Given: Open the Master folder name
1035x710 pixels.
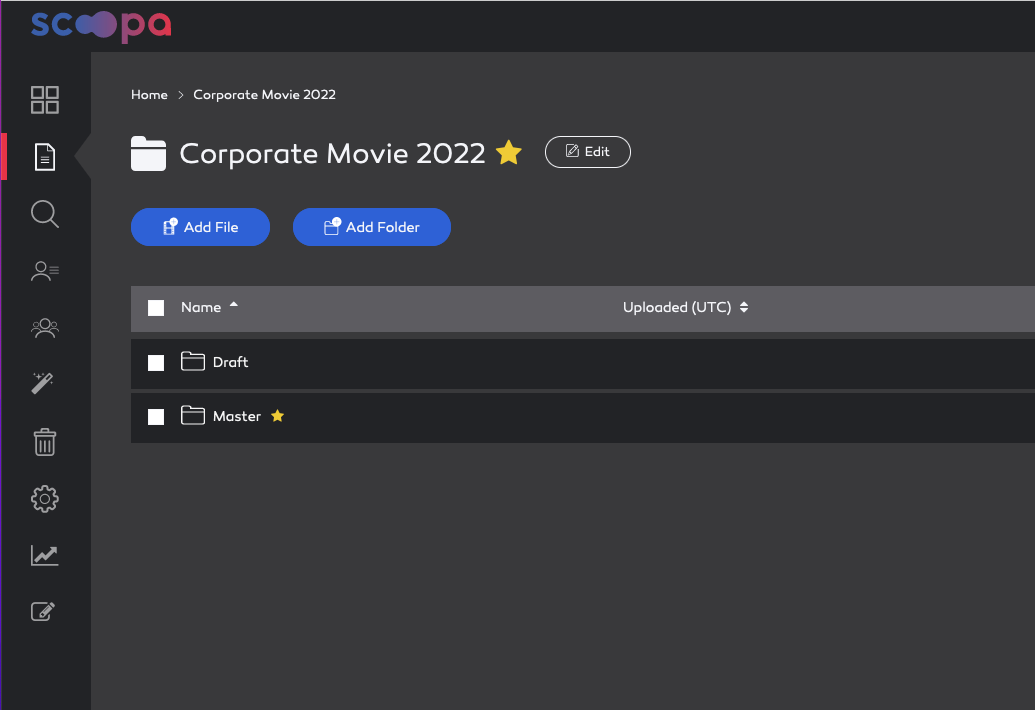Looking at the screenshot, I should 237,416.
